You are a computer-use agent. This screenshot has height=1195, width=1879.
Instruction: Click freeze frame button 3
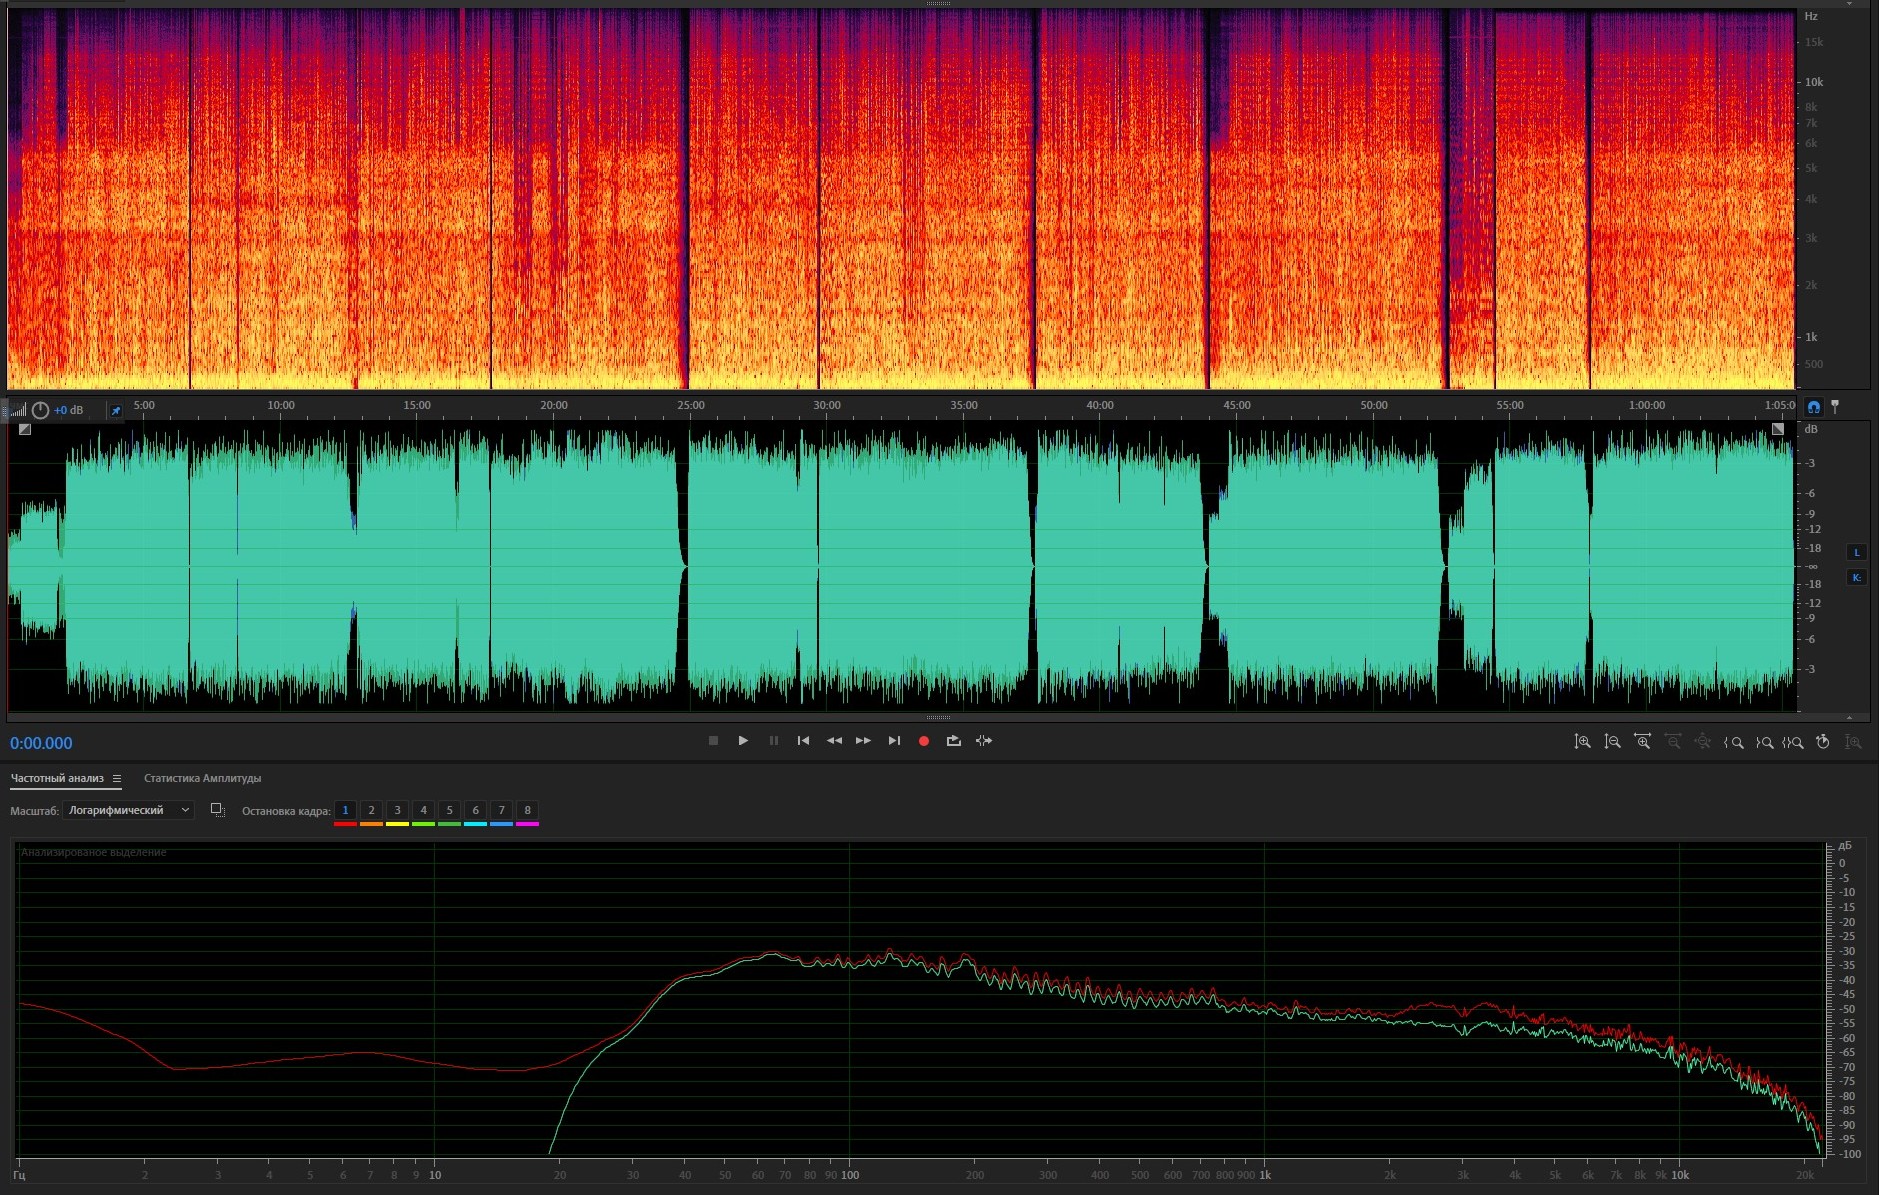point(397,810)
